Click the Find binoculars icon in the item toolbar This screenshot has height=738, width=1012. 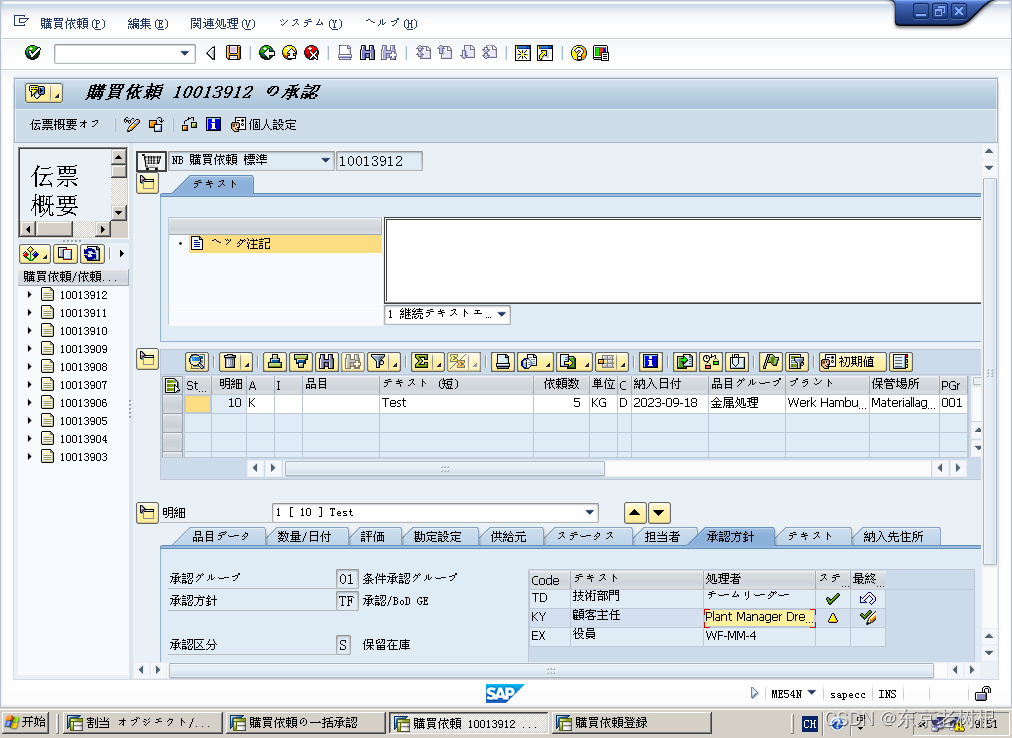327,362
